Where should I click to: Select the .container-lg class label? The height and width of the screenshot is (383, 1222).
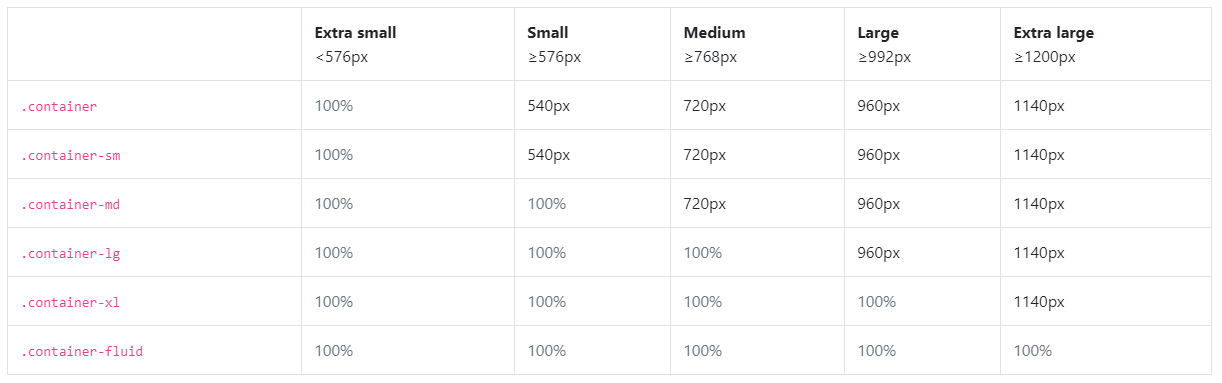point(71,253)
